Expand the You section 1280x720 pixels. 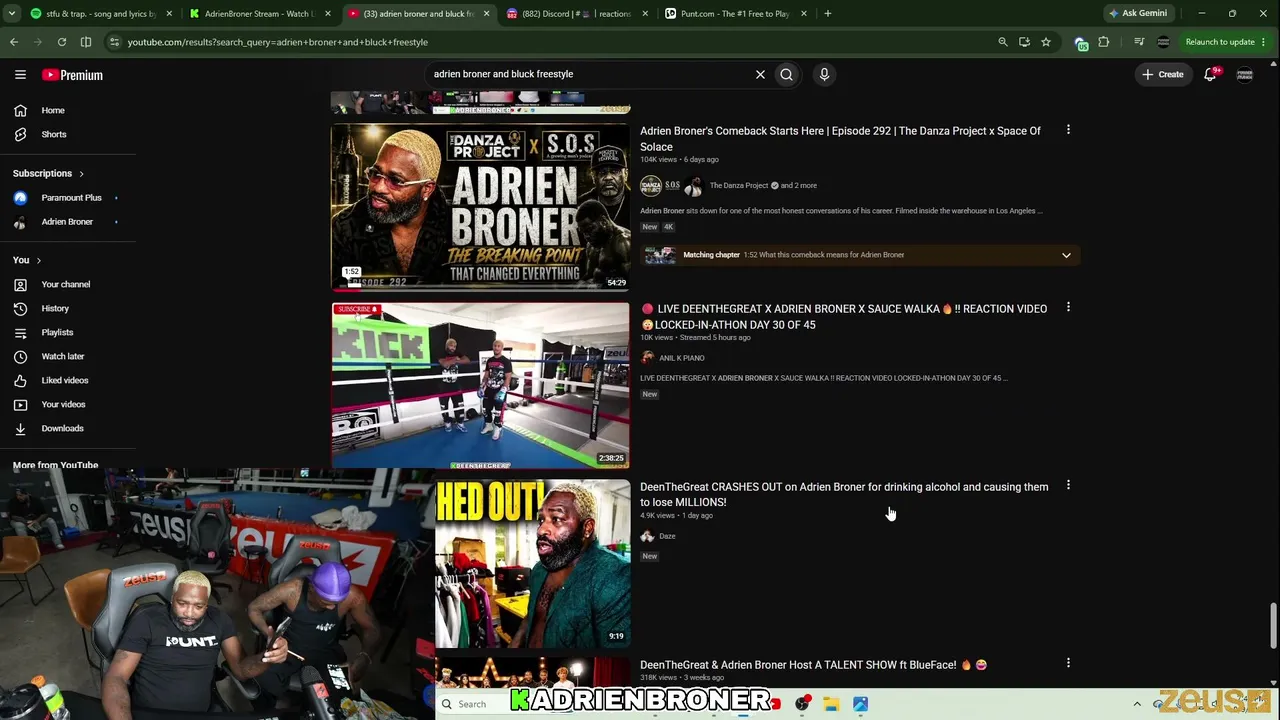[x=27, y=260]
